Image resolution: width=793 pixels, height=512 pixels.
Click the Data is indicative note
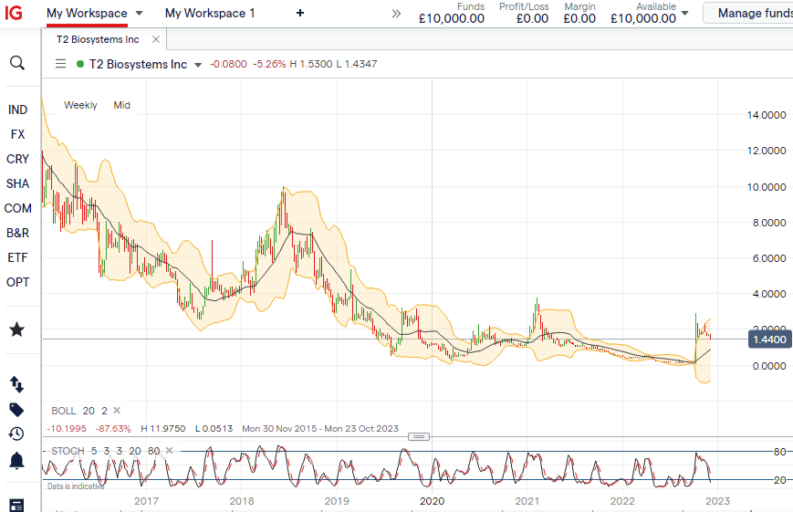[75, 486]
